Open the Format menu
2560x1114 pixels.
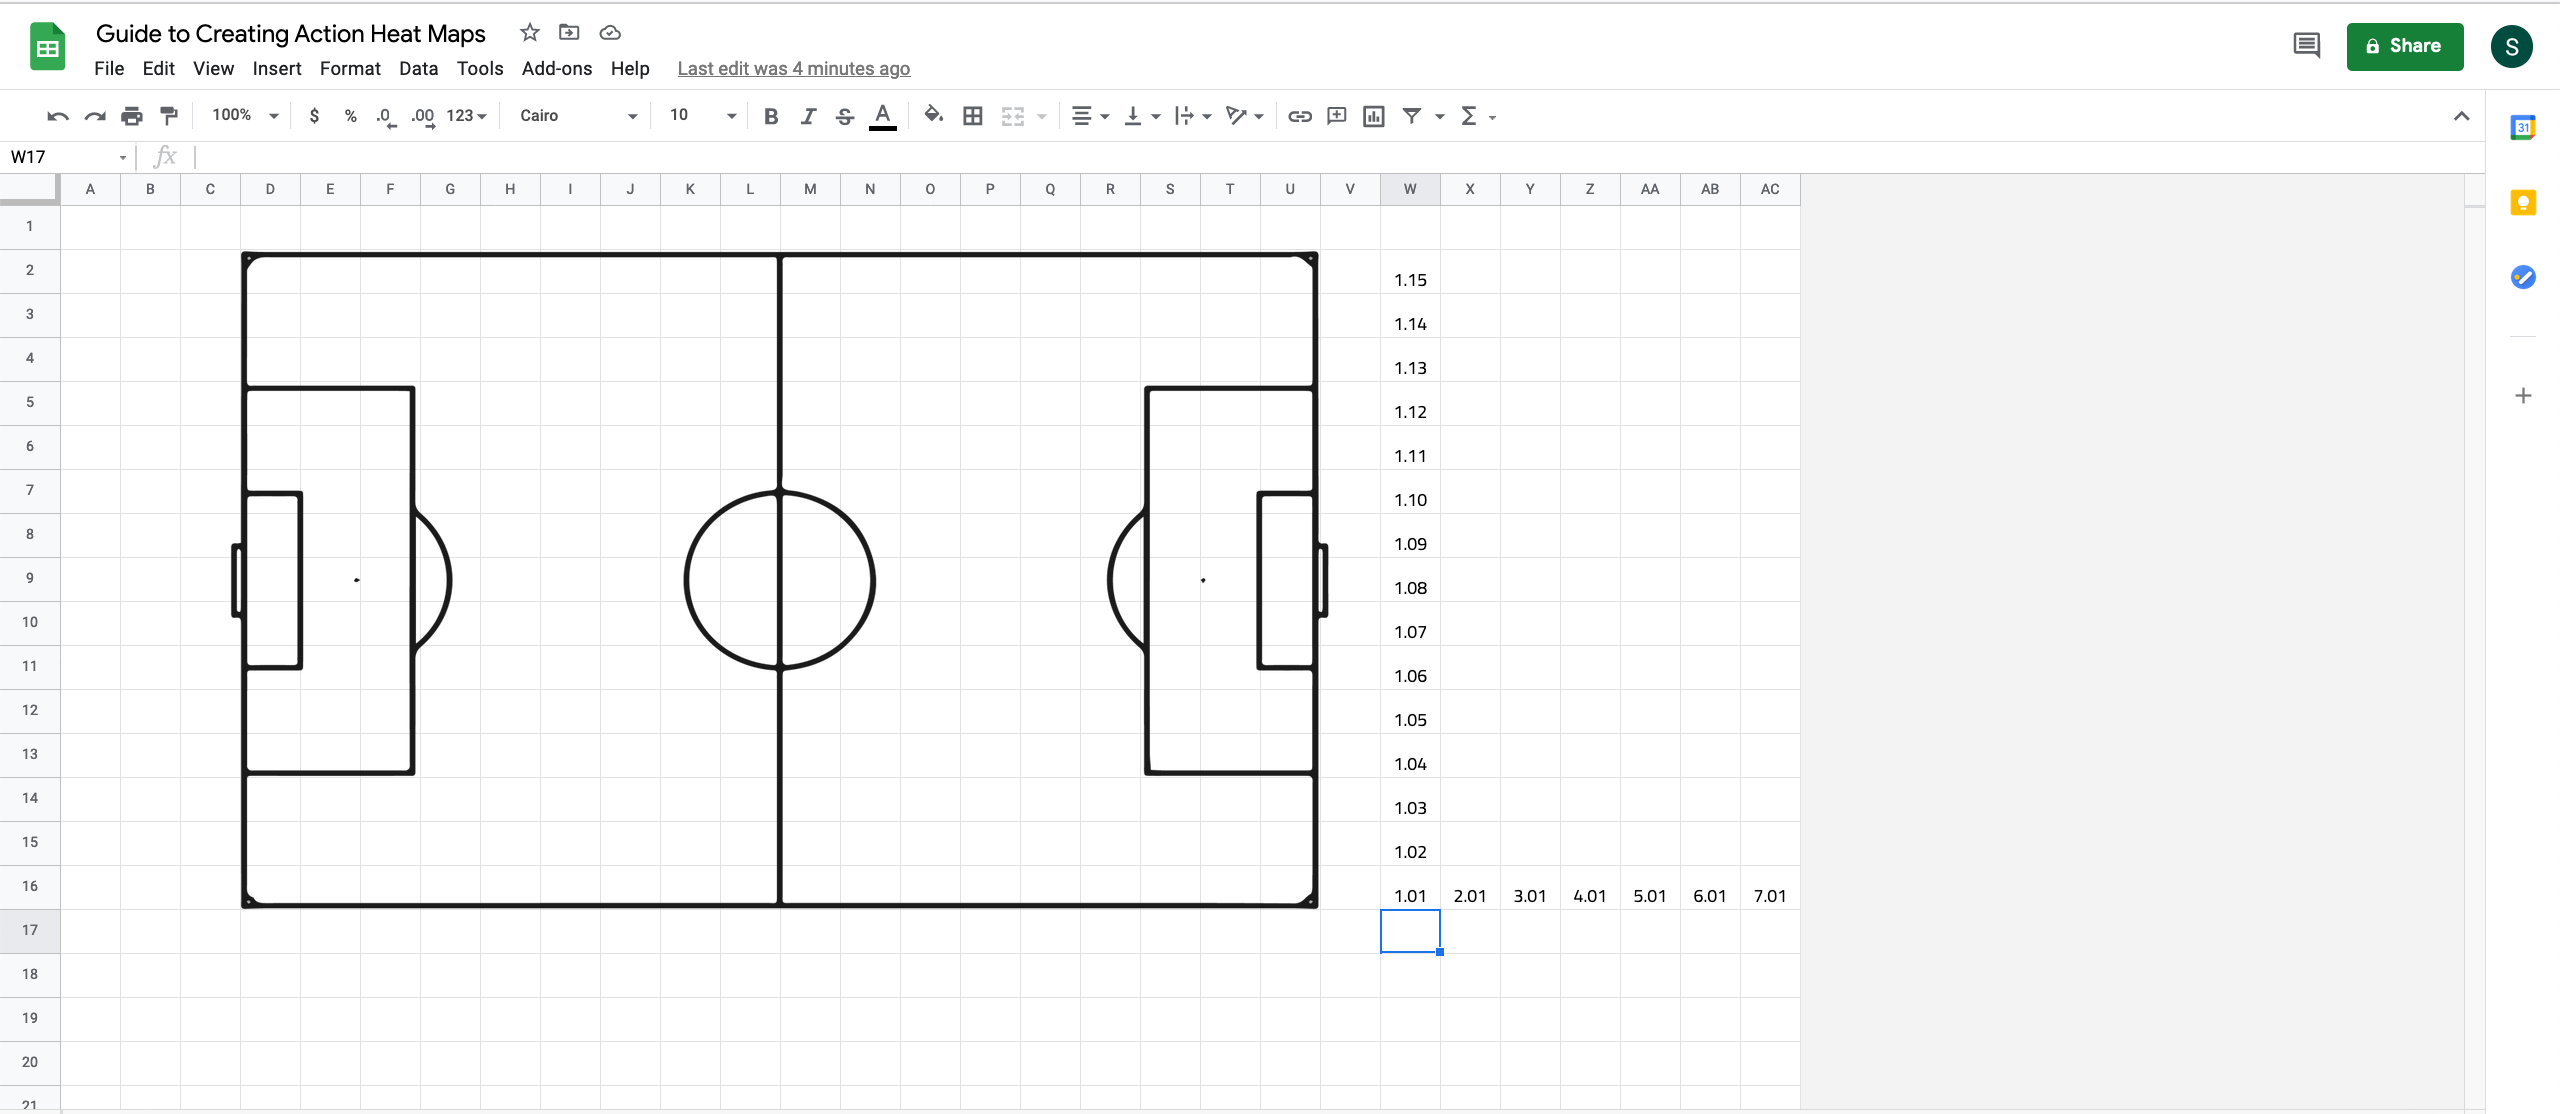(350, 68)
